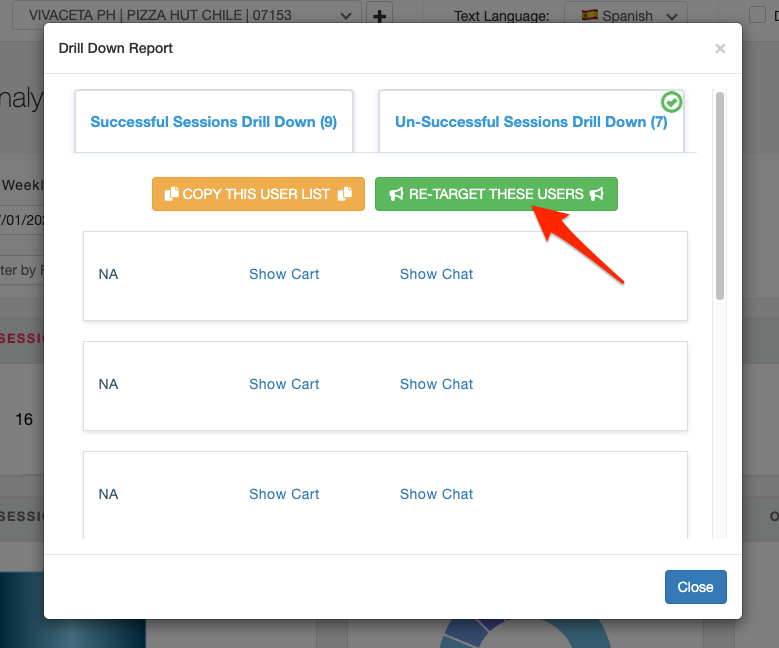This screenshot has width=779, height=648.
Task: Click the plus icon beside store selector
Action: point(379,15)
